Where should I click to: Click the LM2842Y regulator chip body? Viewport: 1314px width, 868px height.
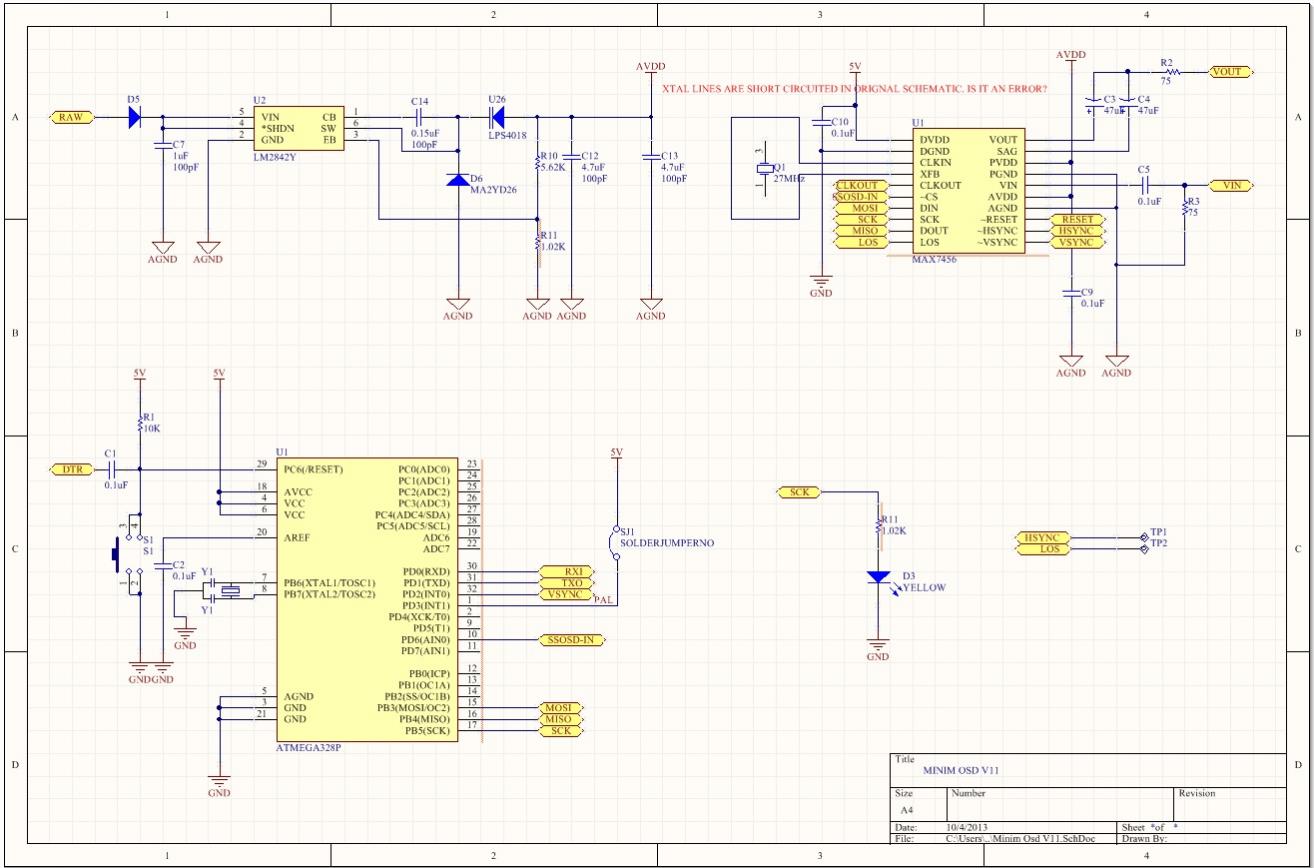pyautogui.click(x=298, y=128)
